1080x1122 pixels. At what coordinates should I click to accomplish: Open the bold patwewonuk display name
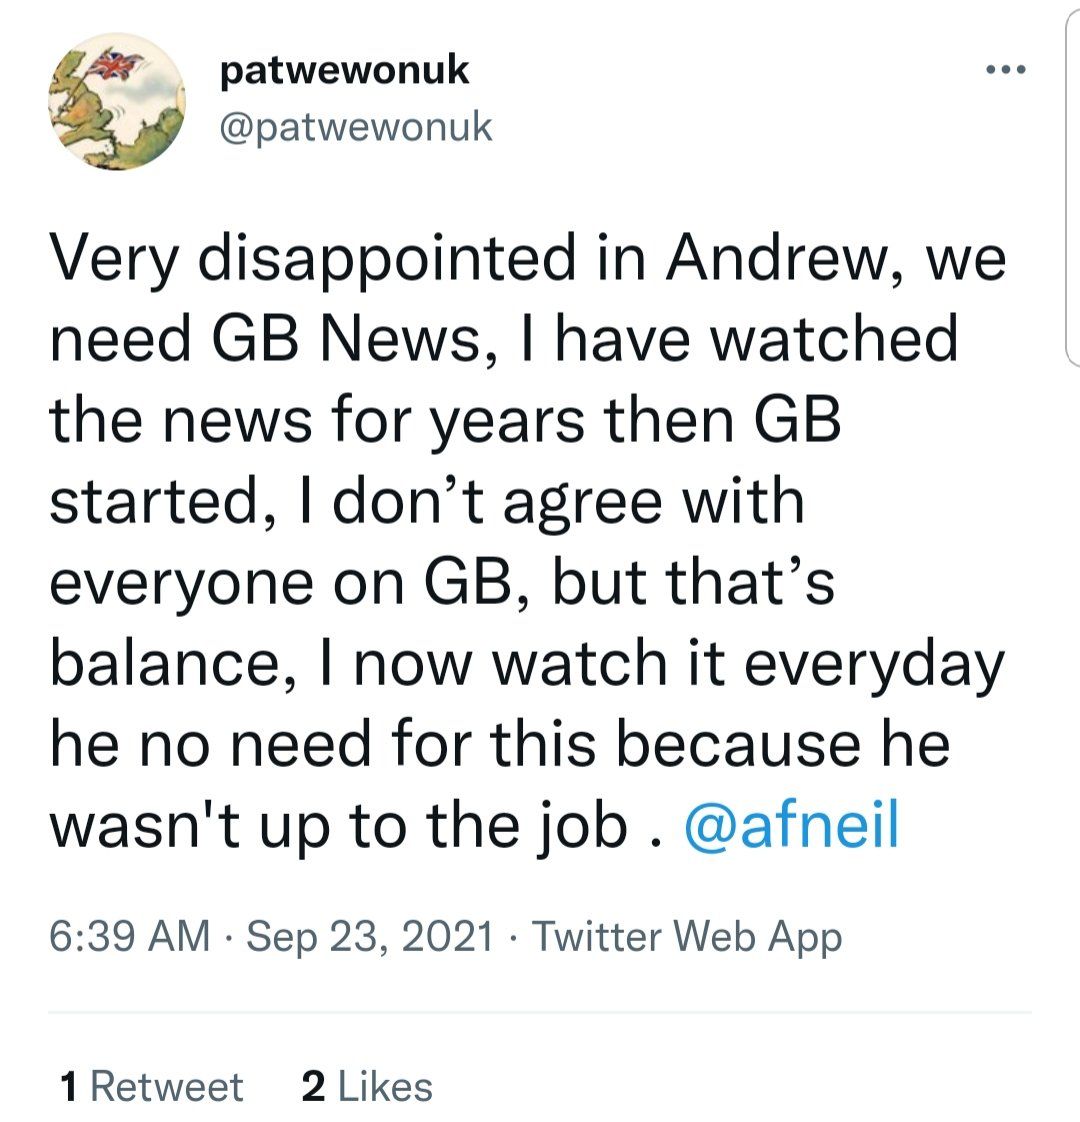(343, 71)
